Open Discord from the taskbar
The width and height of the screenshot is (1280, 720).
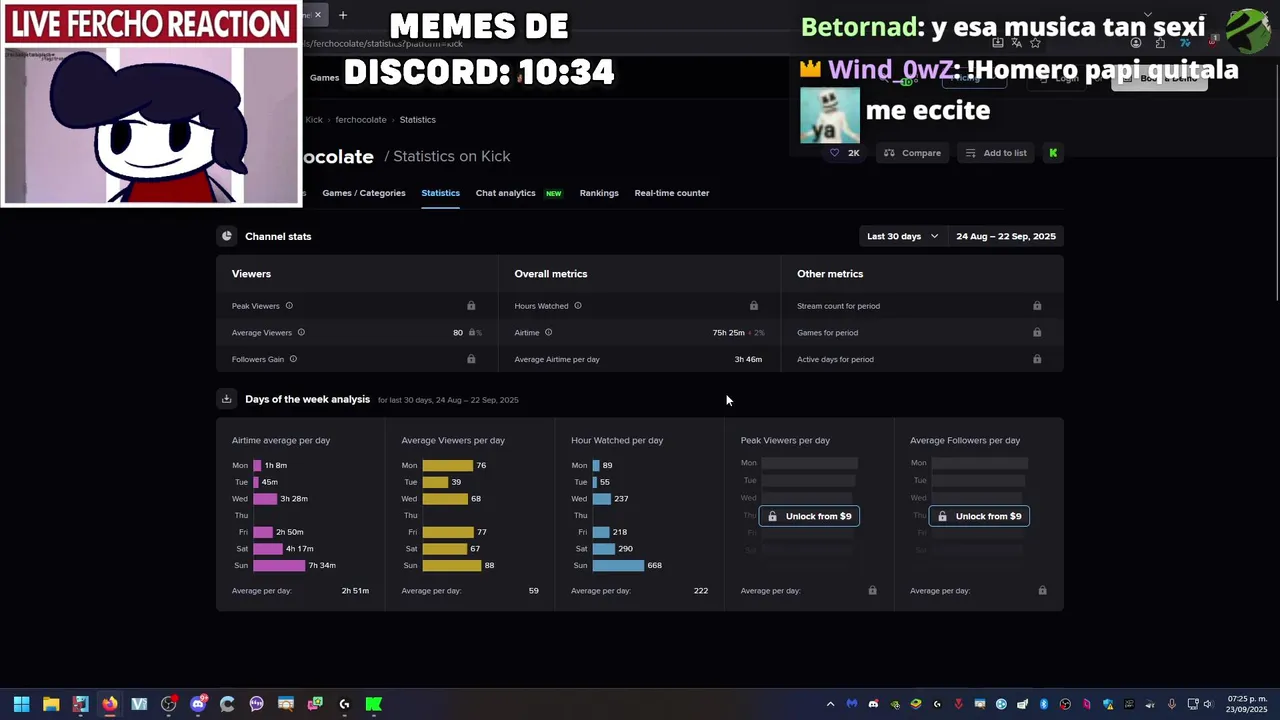(x=198, y=704)
